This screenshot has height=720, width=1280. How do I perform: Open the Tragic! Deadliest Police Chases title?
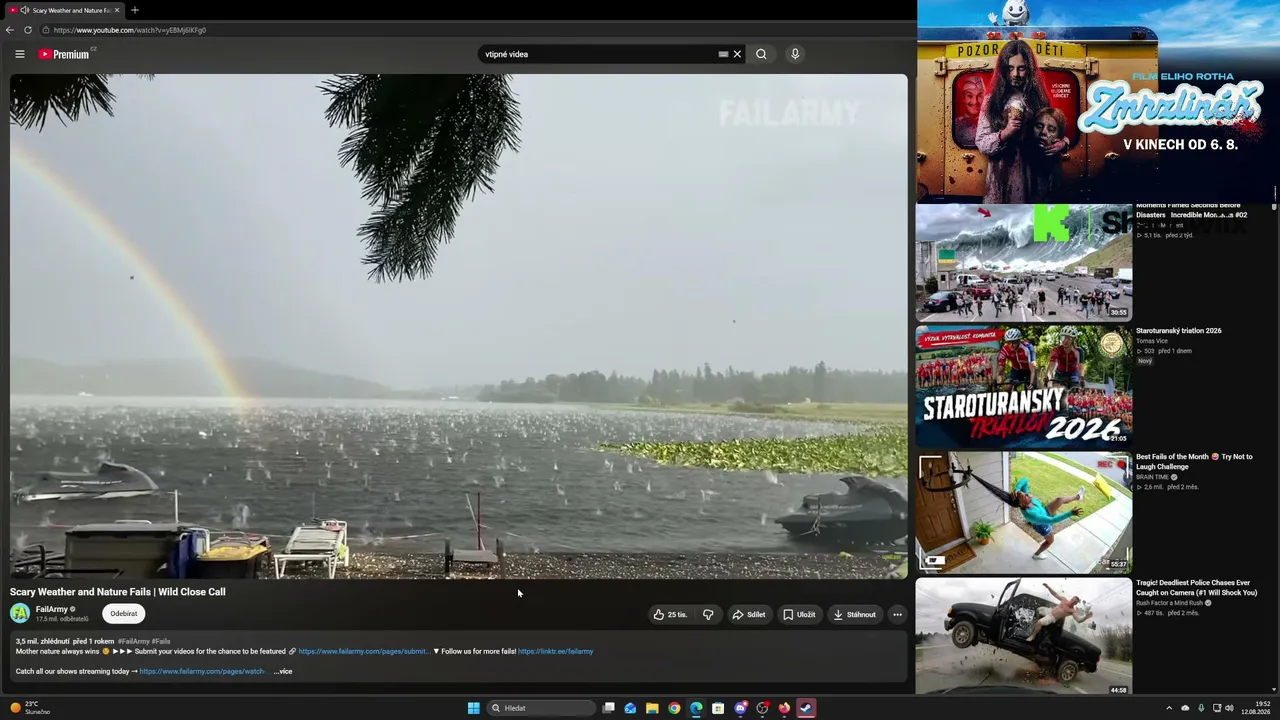click(x=1196, y=588)
